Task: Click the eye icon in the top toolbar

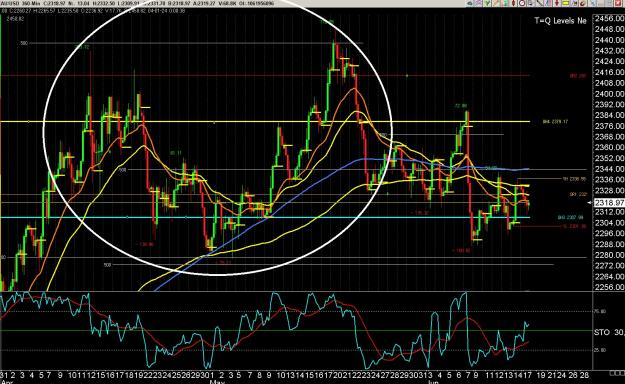Action: click(470, 3)
